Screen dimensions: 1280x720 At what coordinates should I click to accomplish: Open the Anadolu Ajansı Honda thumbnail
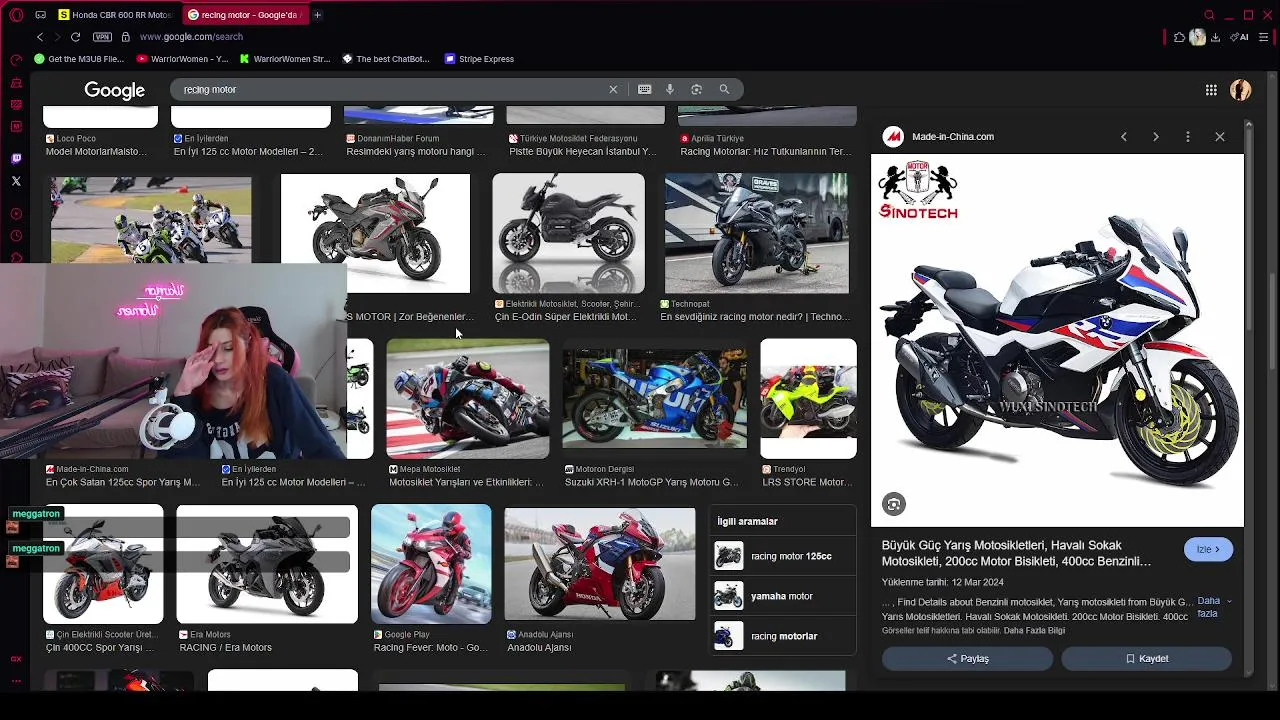[600, 564]
